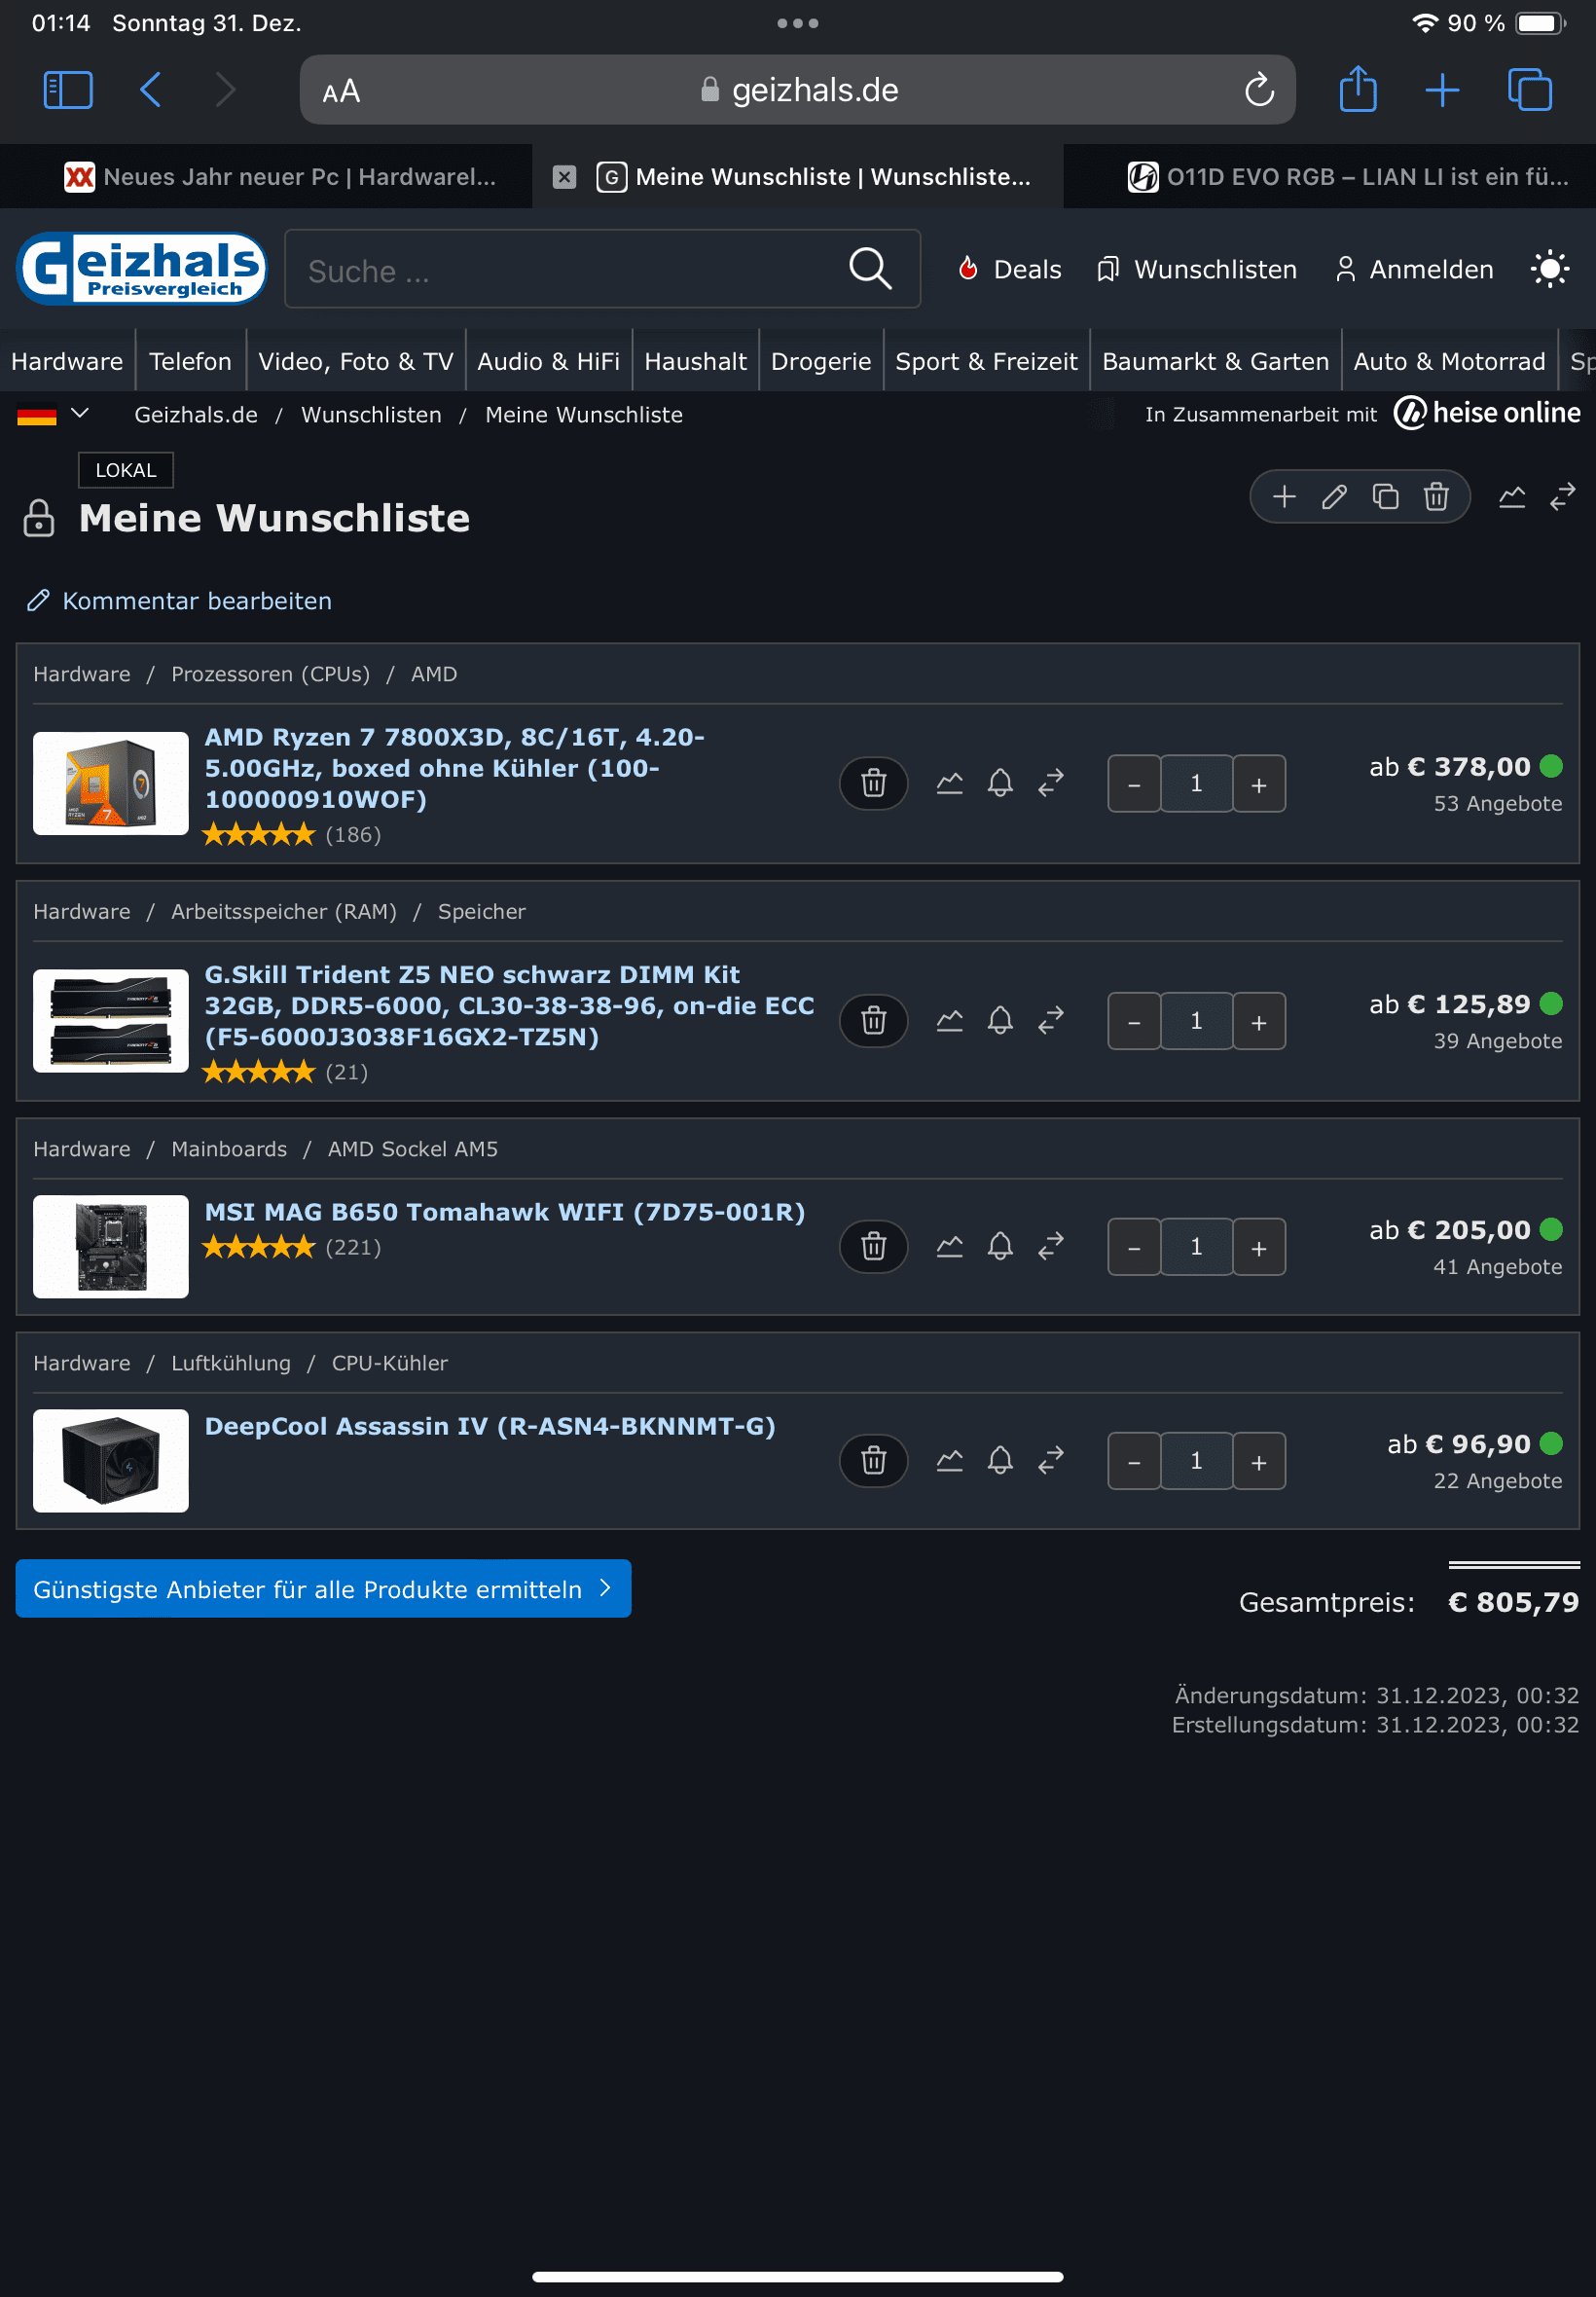The width and height of the screenshot is (1596, 2297).
Task: Click Kommentar bearbeiten
Action: tap(180, 601)
